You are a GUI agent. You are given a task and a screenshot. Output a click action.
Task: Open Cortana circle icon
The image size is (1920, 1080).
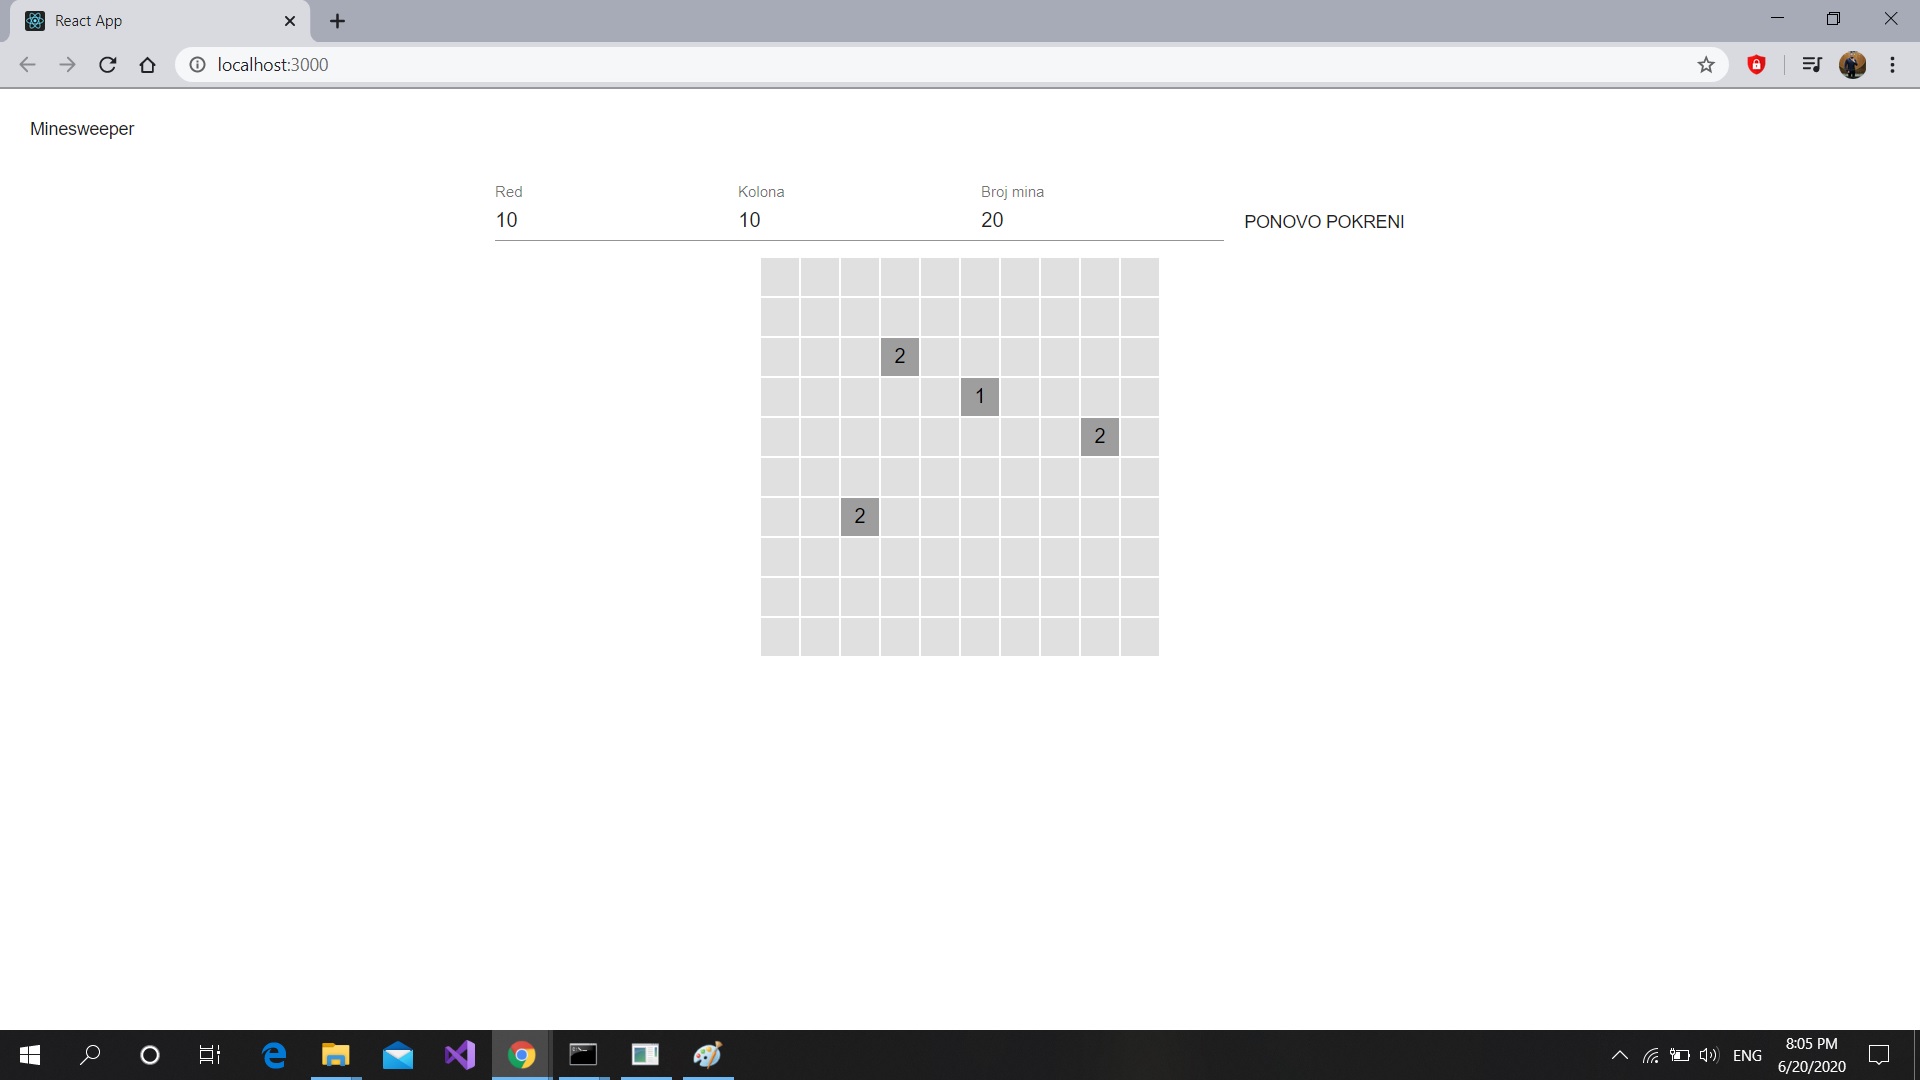tap(150, 1055)
